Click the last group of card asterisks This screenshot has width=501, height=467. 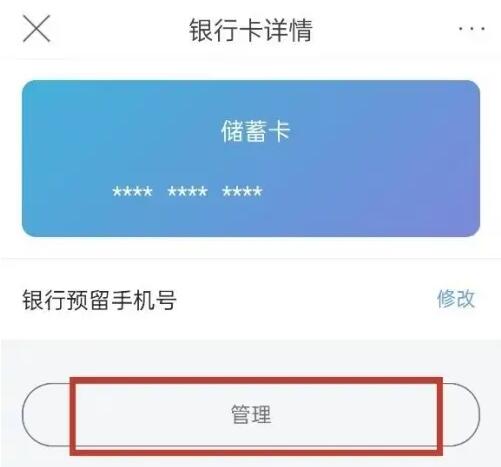(242, 192)
